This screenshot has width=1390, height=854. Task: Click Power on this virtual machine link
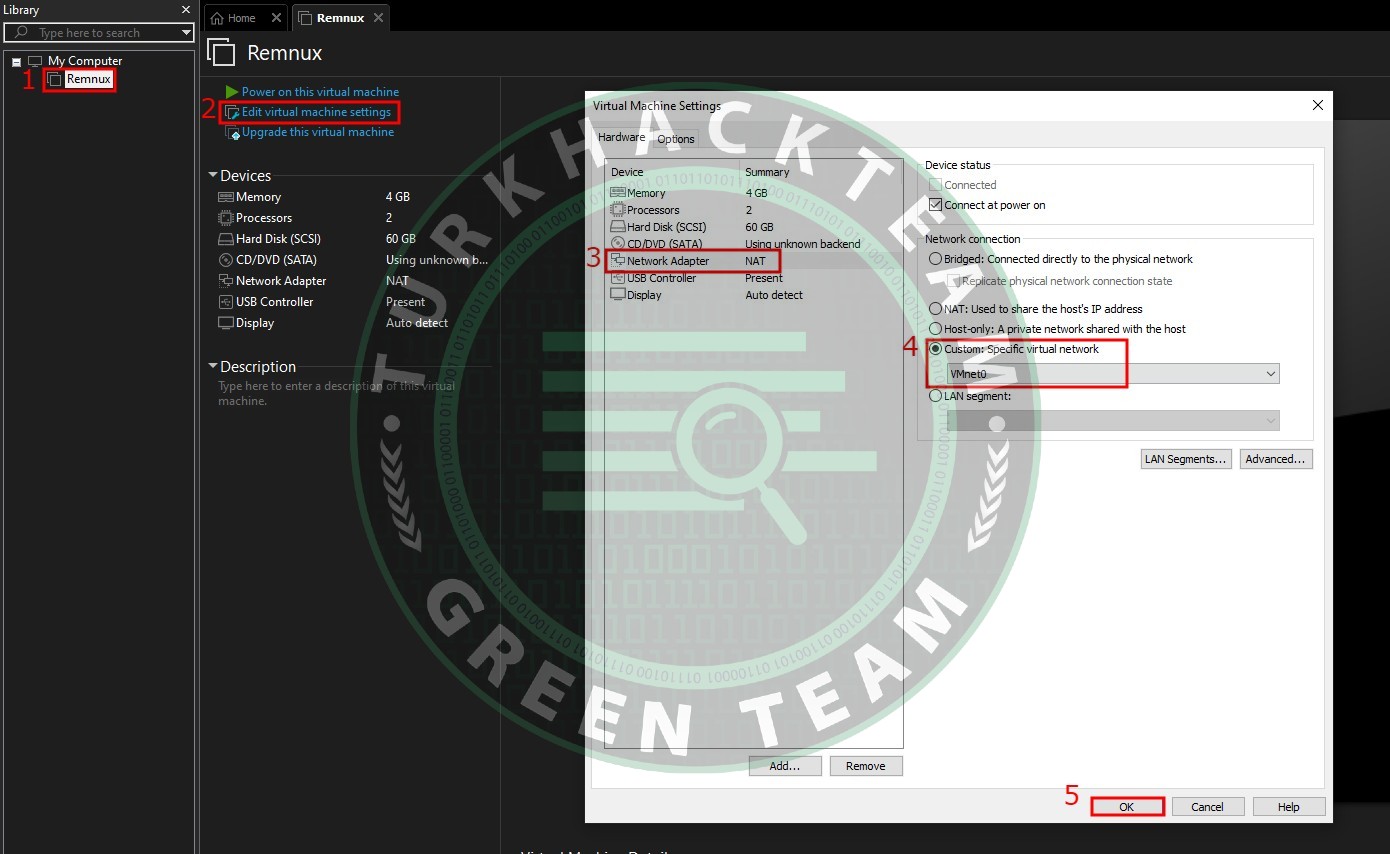[320, 92]
